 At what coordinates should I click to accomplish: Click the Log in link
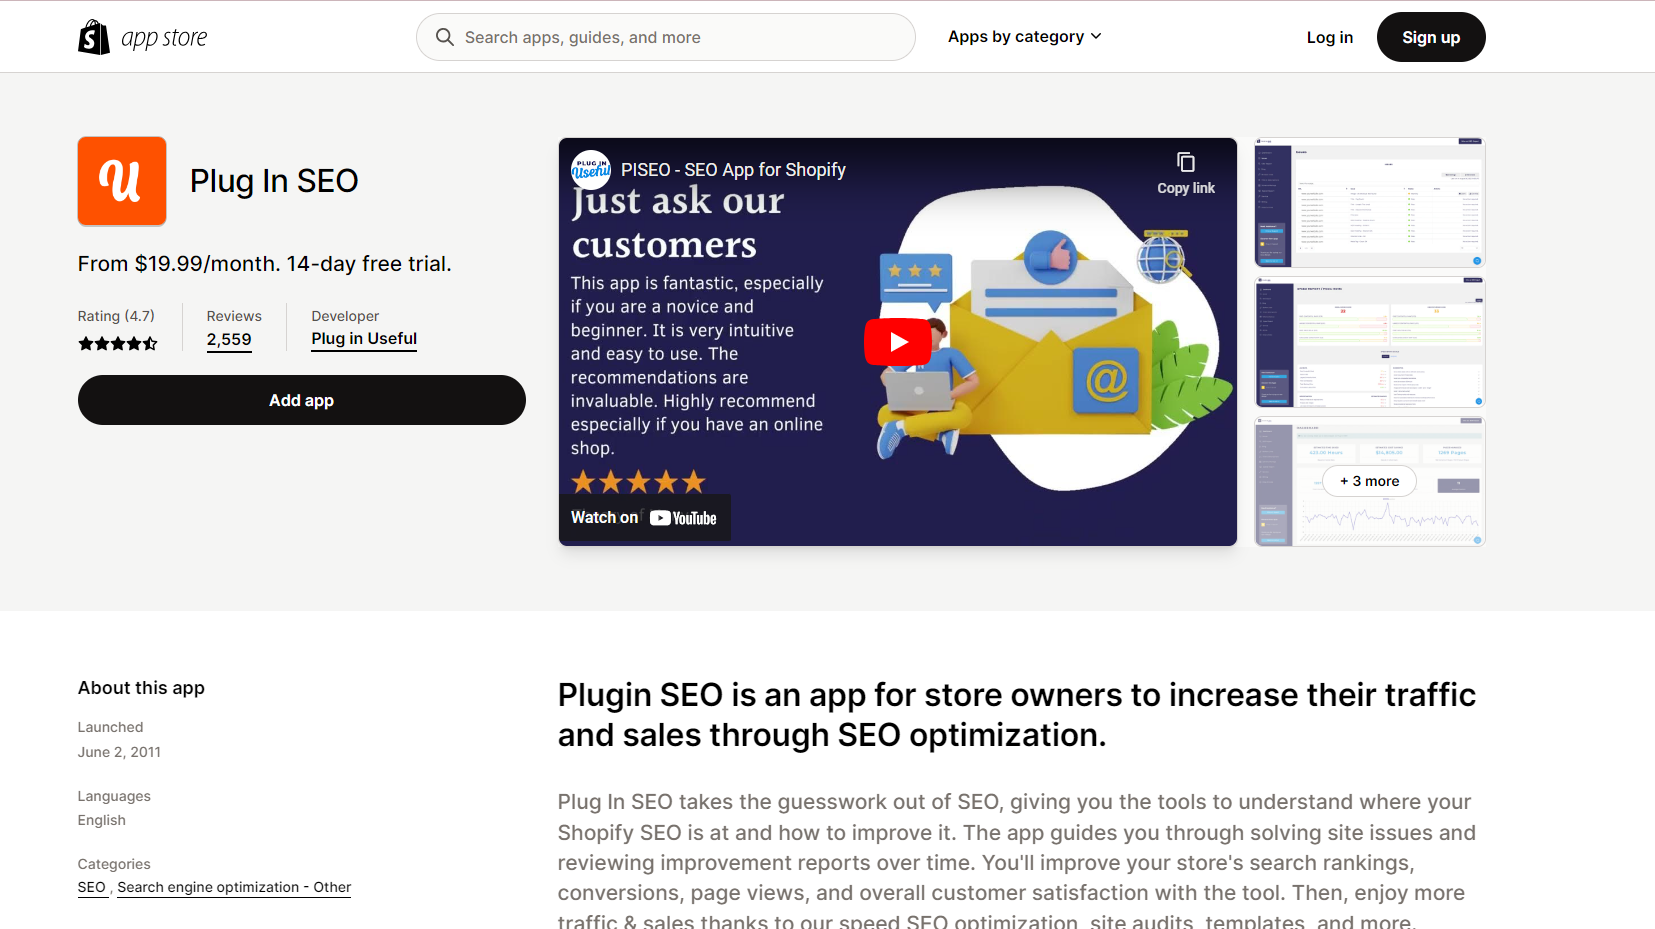pos(1330,37)
